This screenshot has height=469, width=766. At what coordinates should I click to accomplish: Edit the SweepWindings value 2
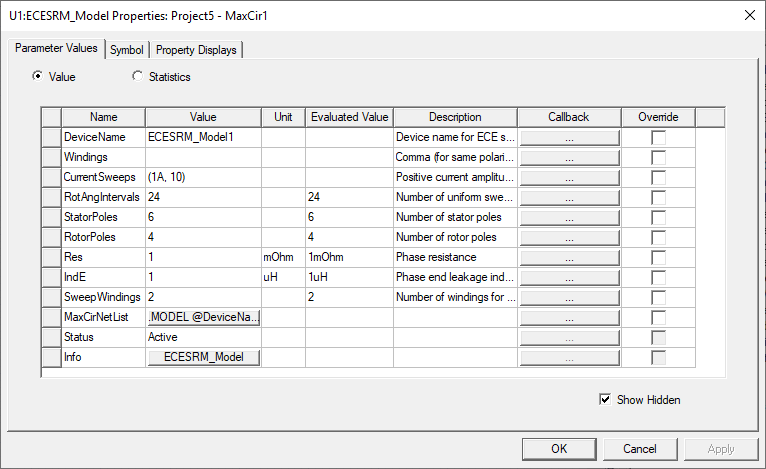(x=203, y=298)
